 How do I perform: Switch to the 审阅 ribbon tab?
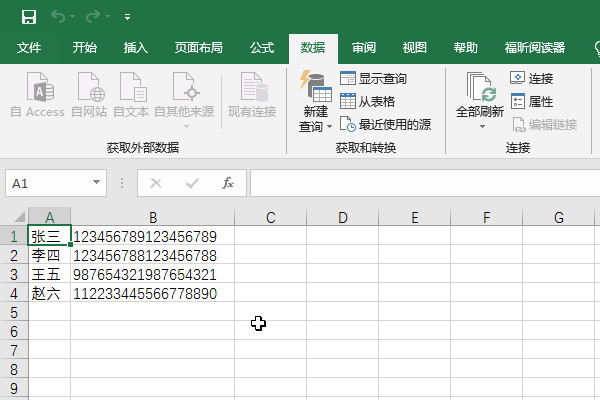click(x=364, y=48)
